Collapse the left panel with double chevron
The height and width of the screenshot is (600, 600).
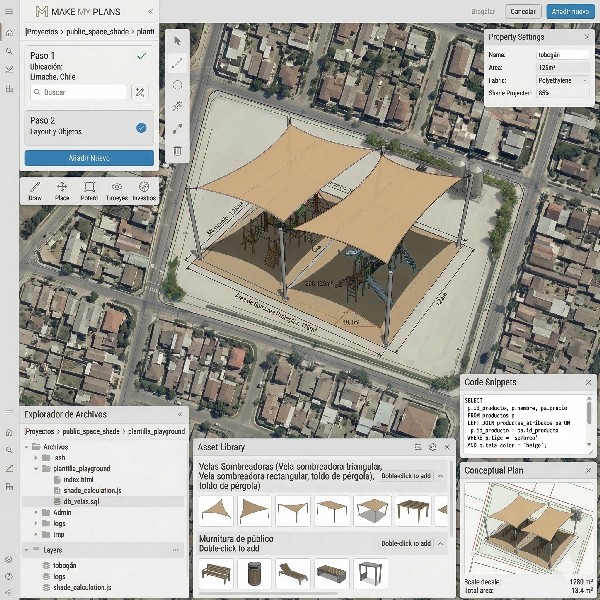click(150, 11)
